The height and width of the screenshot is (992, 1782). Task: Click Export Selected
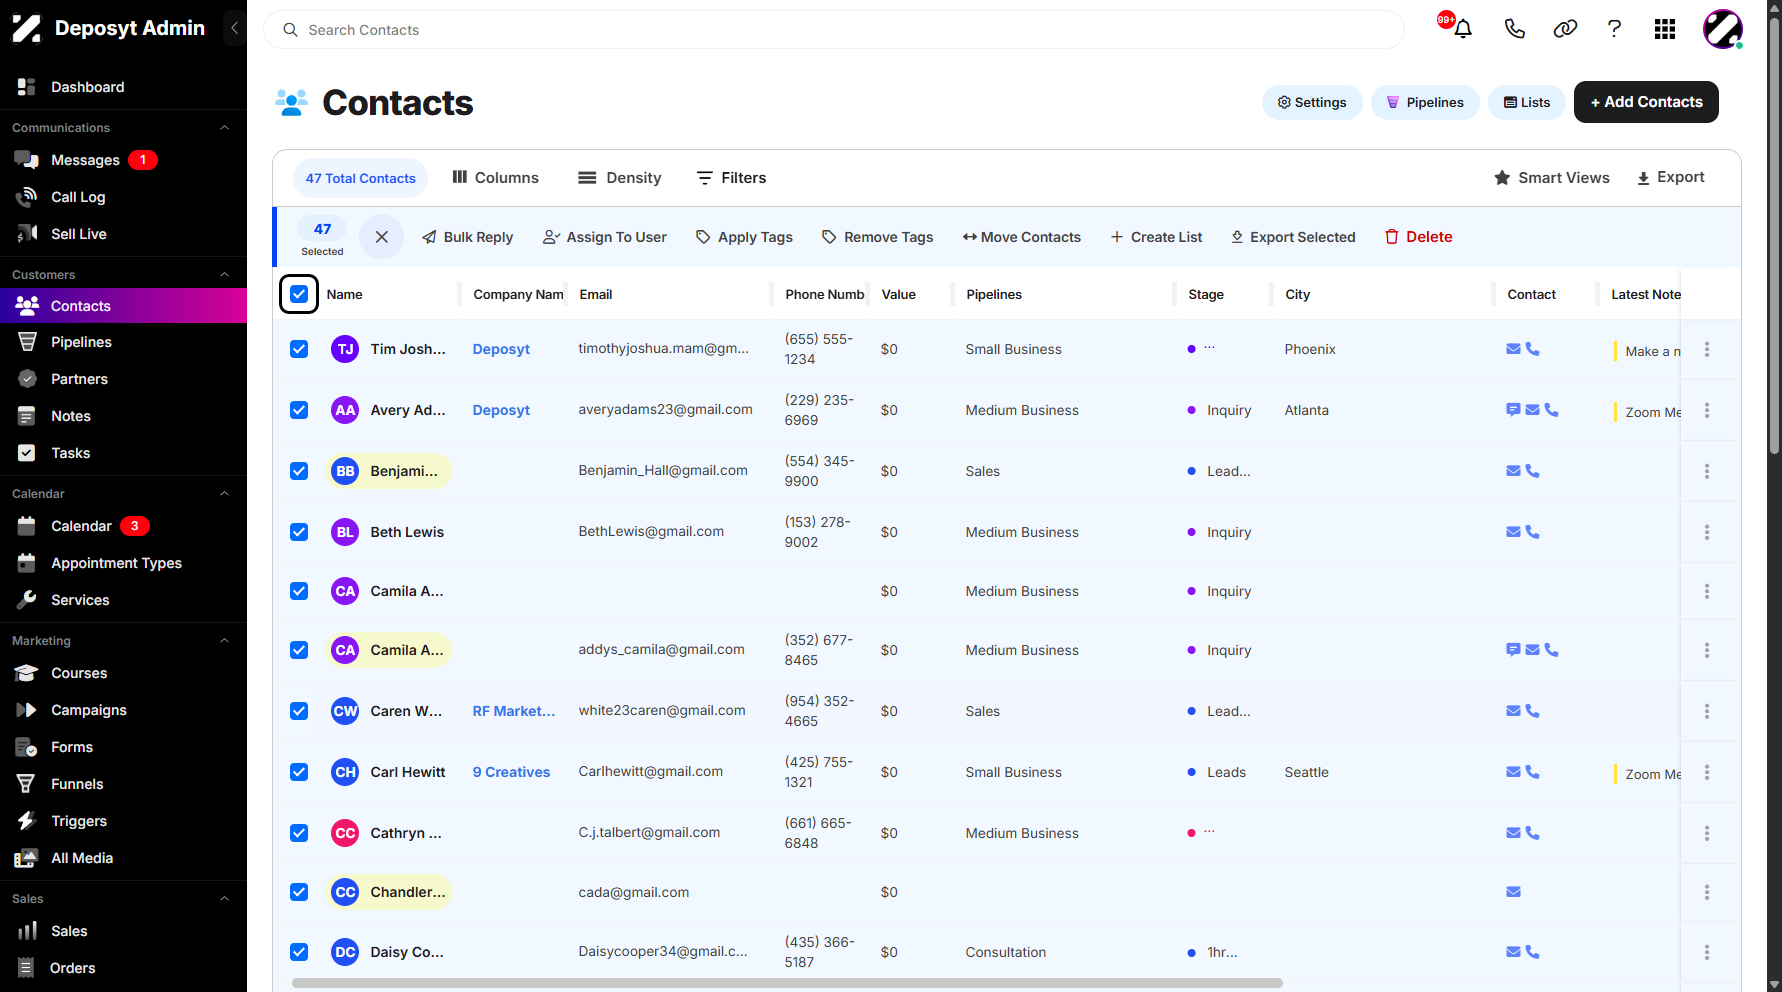(1293, 237)
